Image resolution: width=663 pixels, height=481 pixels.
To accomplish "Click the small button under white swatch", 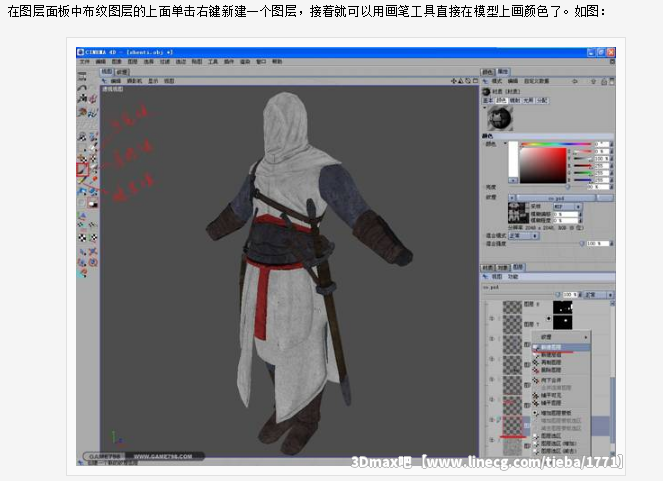I will point(512,180).
